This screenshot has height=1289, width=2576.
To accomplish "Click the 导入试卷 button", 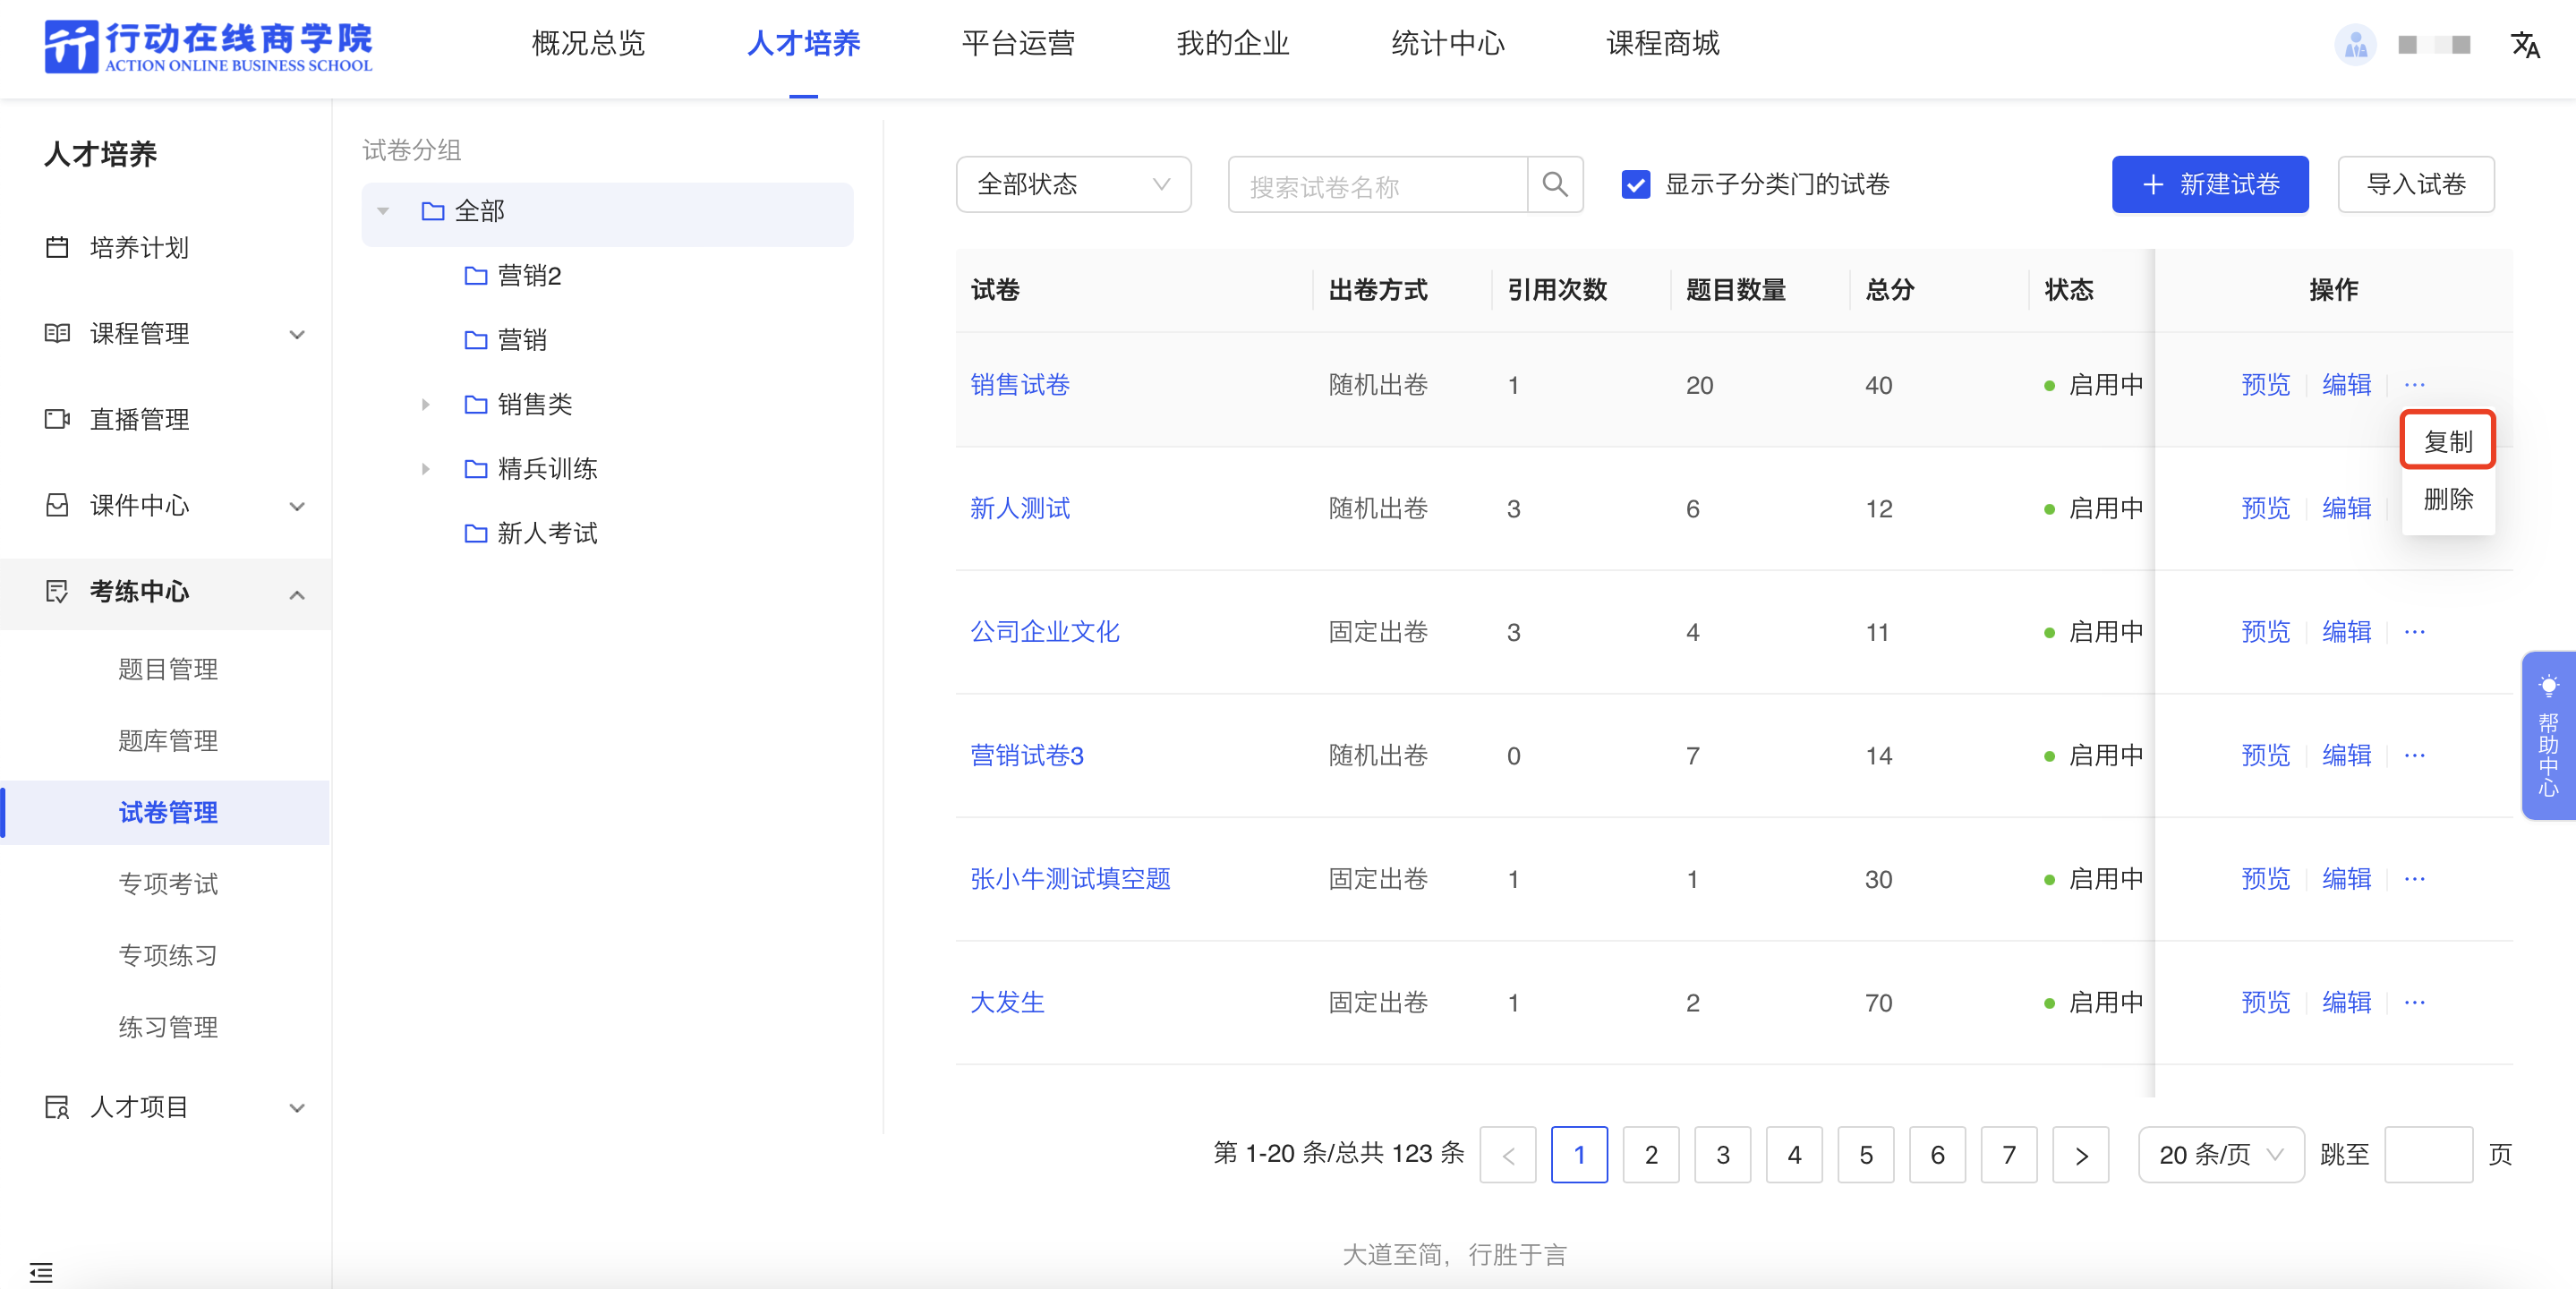I will tap(2416, 184).
